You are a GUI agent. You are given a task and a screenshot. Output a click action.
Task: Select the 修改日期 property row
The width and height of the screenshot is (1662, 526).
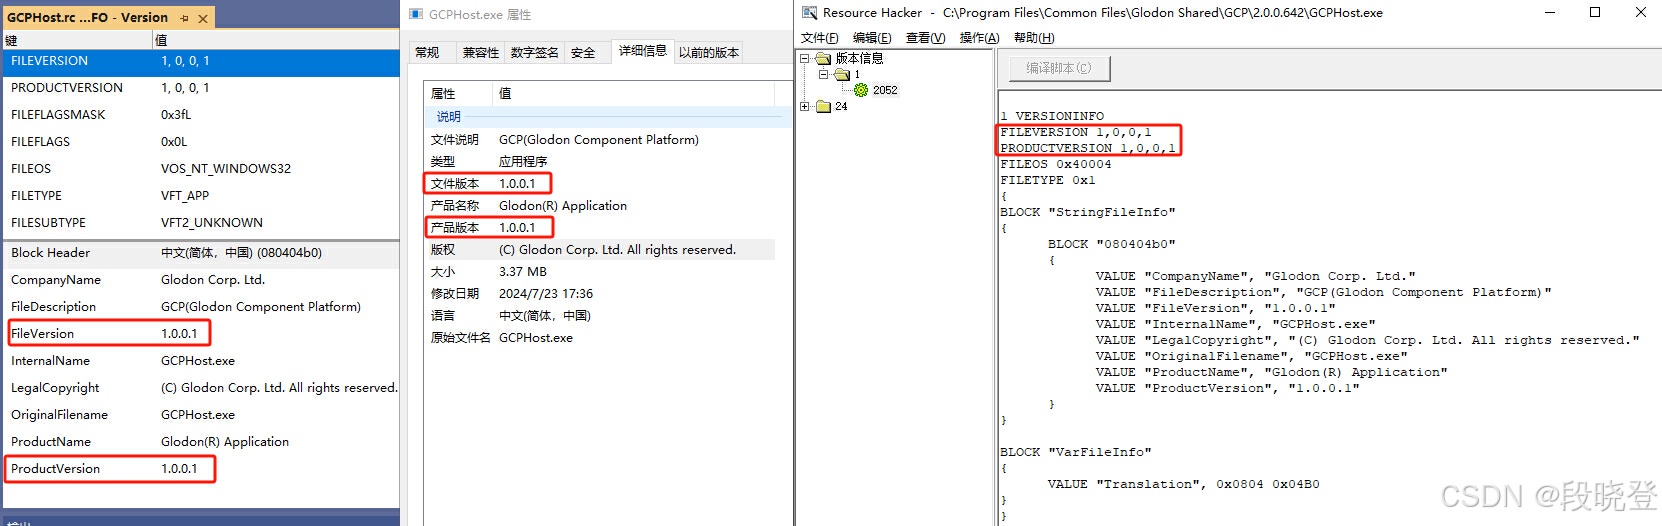(600, 294)
